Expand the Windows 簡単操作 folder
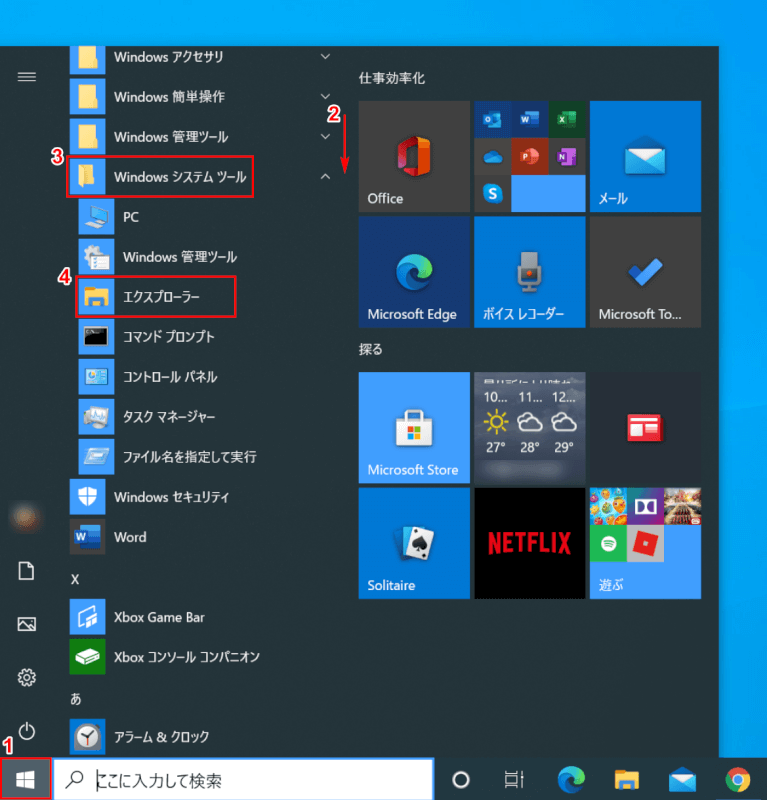Viewport: 767px width, 800px height. pos(203,96)
